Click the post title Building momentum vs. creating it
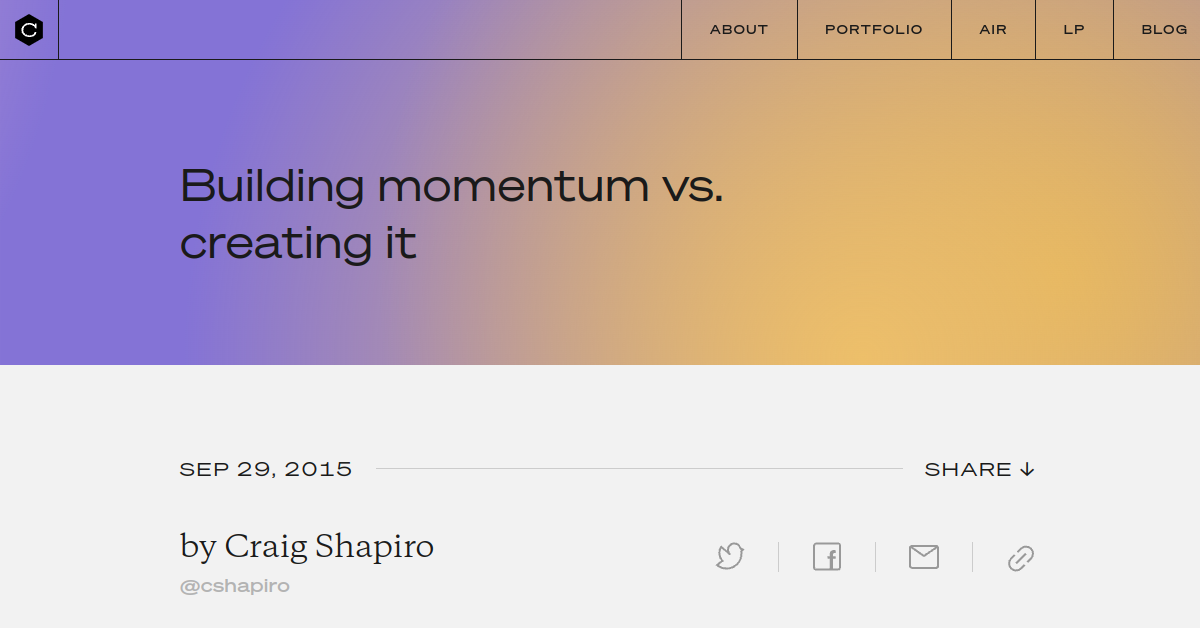Viewport: 1200px width, 628px height. coord(452,212)
